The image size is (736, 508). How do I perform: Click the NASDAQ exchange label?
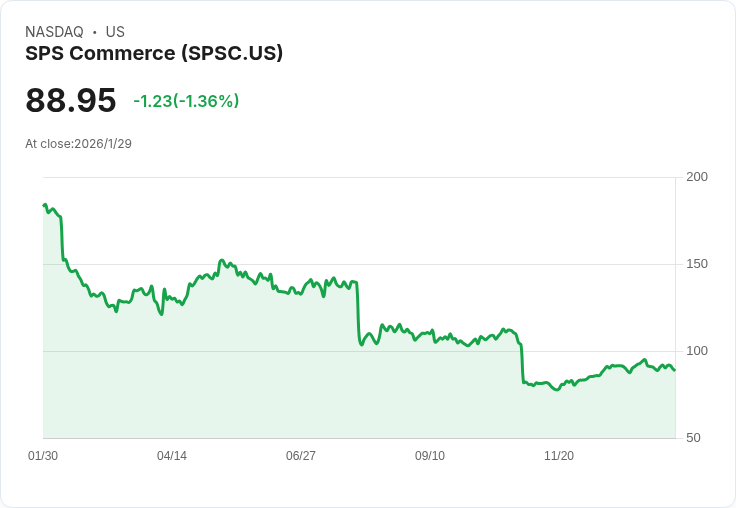(54, 32)
